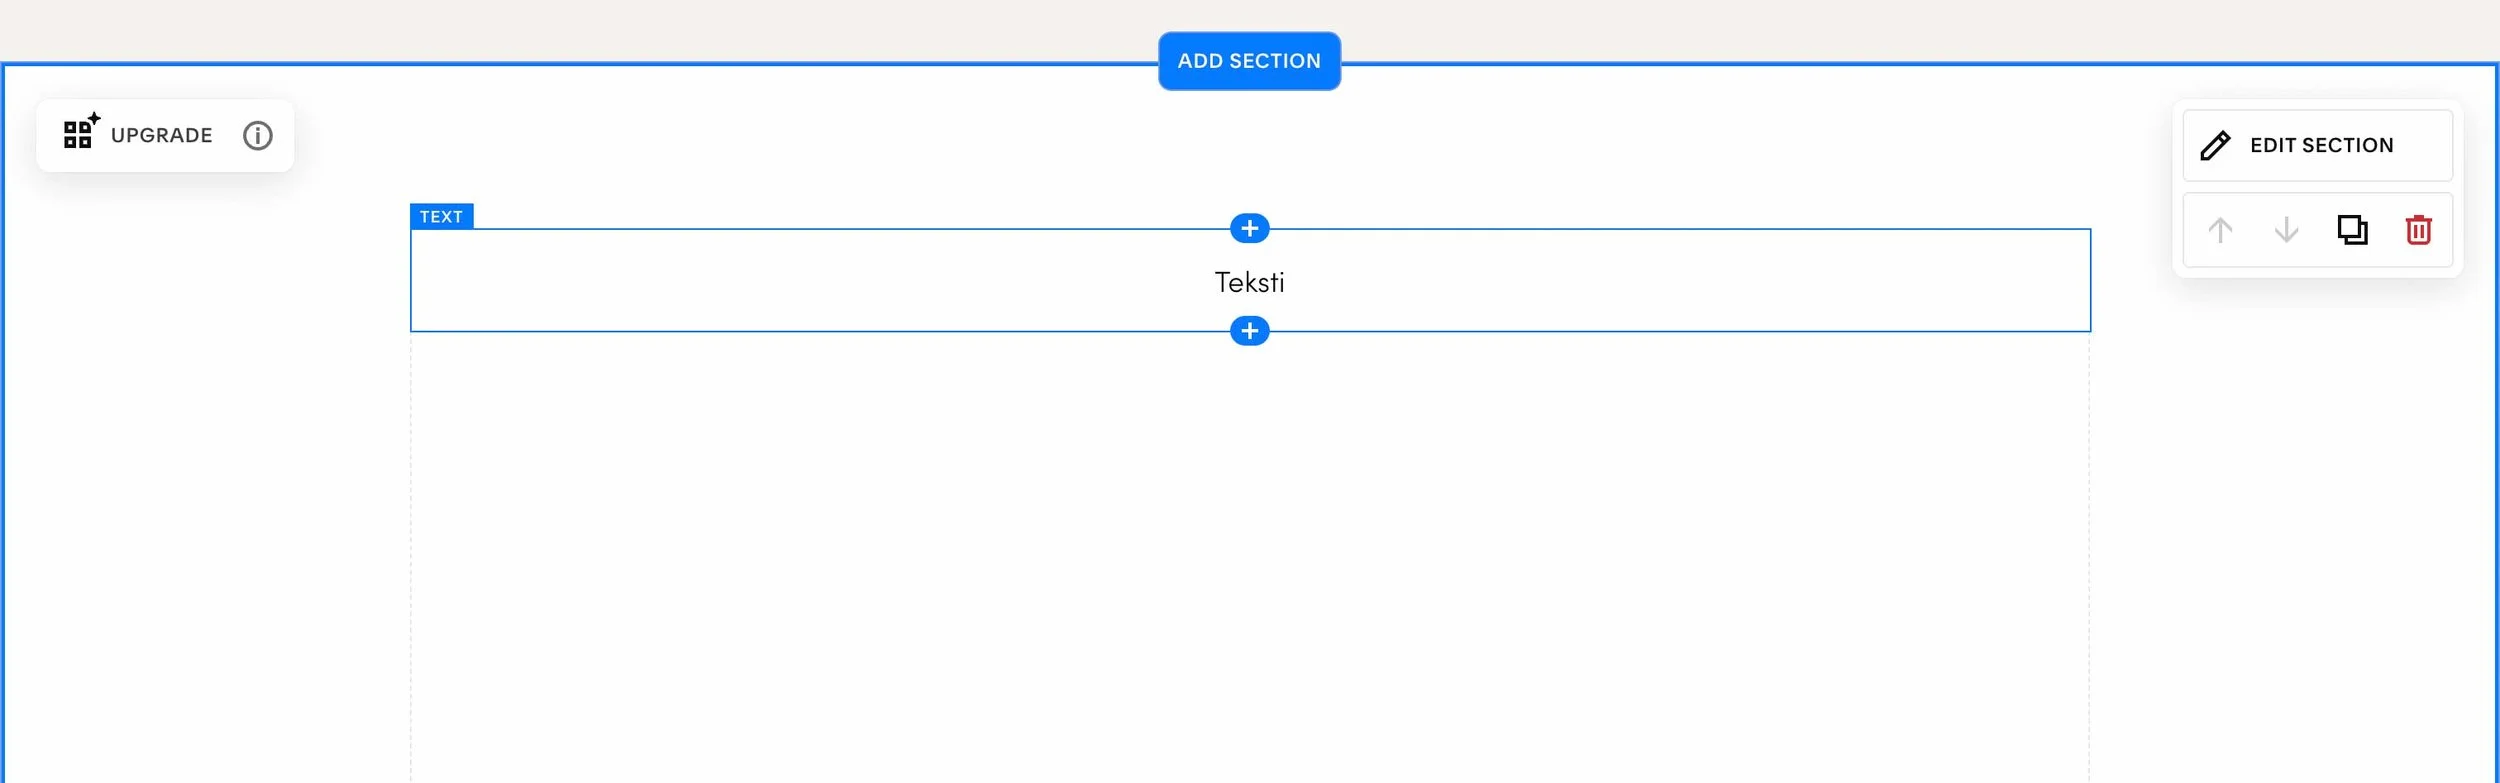
Task: Click blank space inside text block left of Teksti
Action: pyautogui.click(x=800, y=281)
